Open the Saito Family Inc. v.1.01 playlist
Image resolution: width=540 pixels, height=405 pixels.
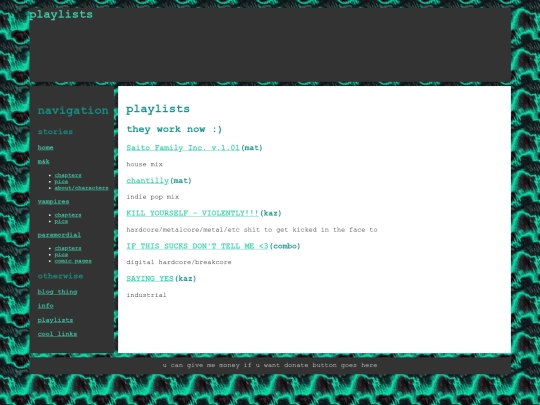(183, 148)
